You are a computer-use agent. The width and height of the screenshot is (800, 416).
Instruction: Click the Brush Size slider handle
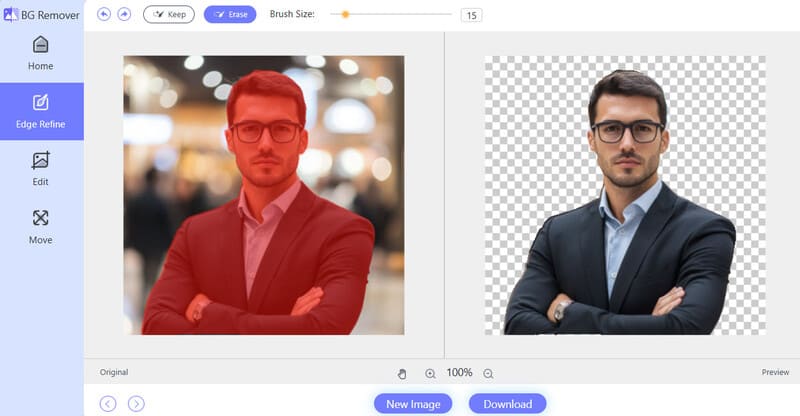[x=345, y=14]
